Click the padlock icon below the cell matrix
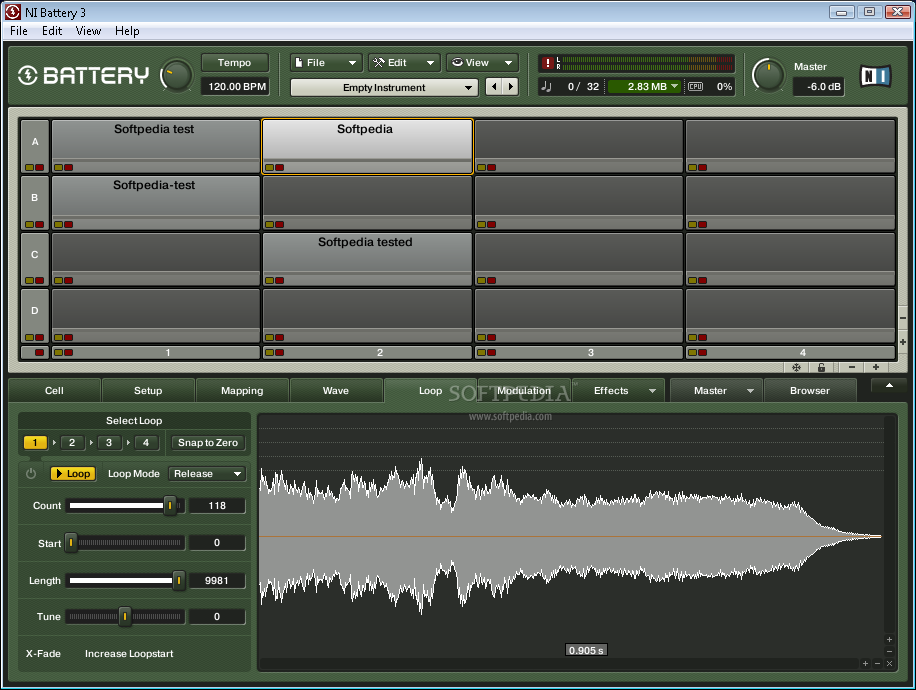 [x=821, y=367]
